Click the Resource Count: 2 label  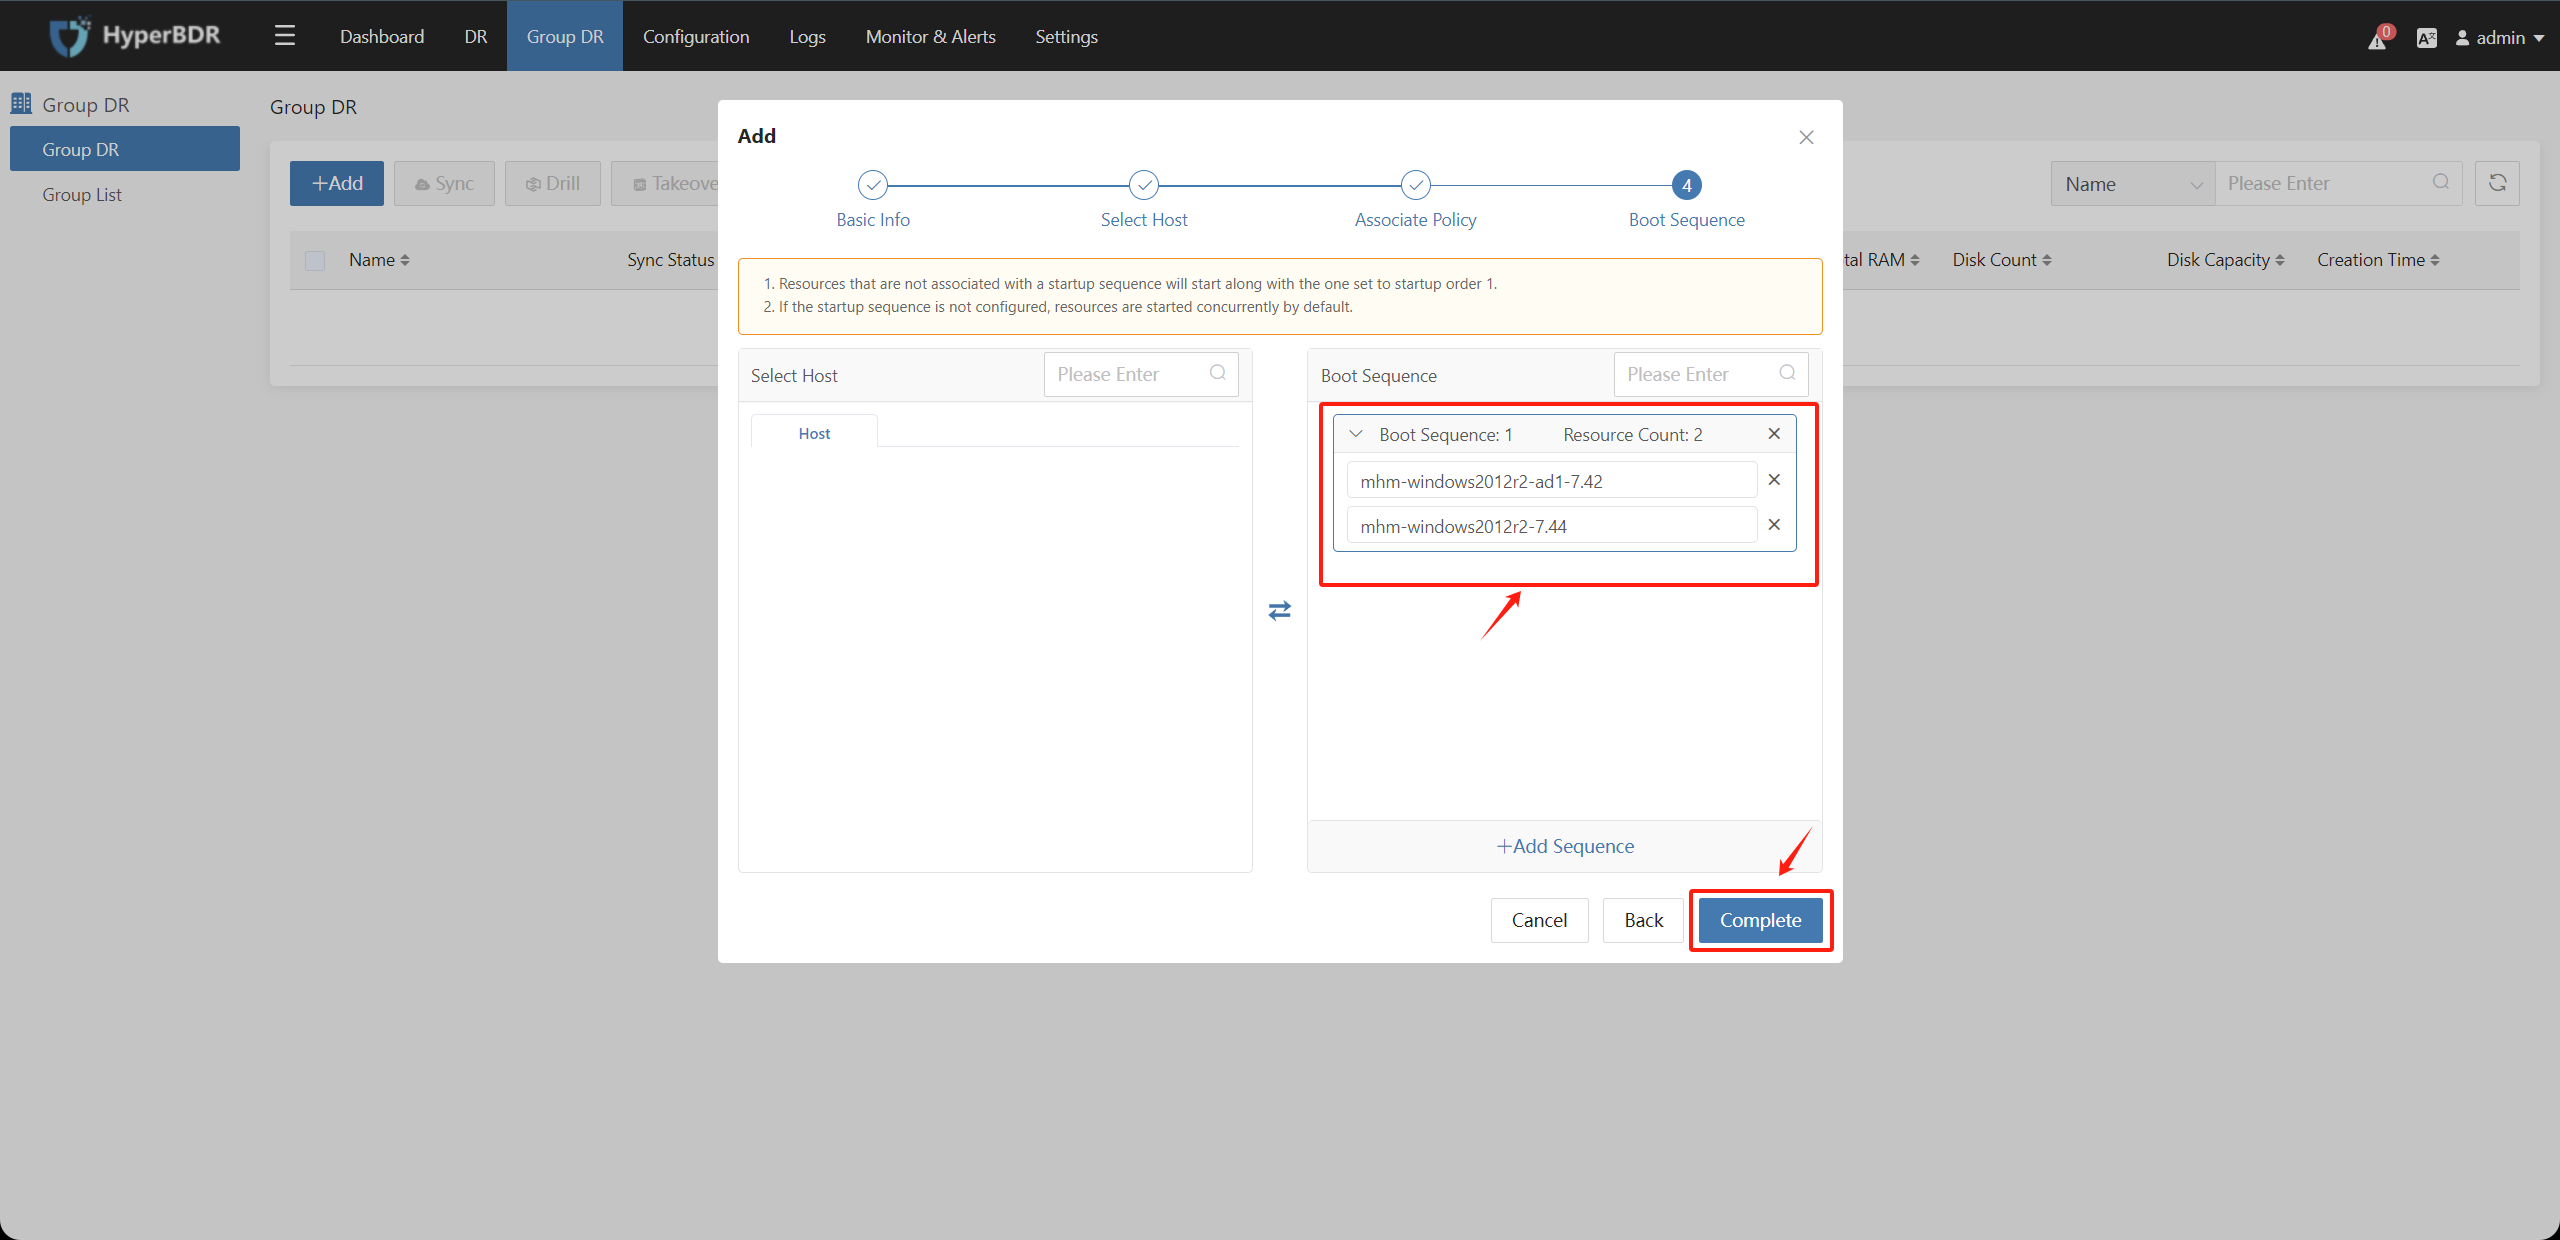[1633, 435]
